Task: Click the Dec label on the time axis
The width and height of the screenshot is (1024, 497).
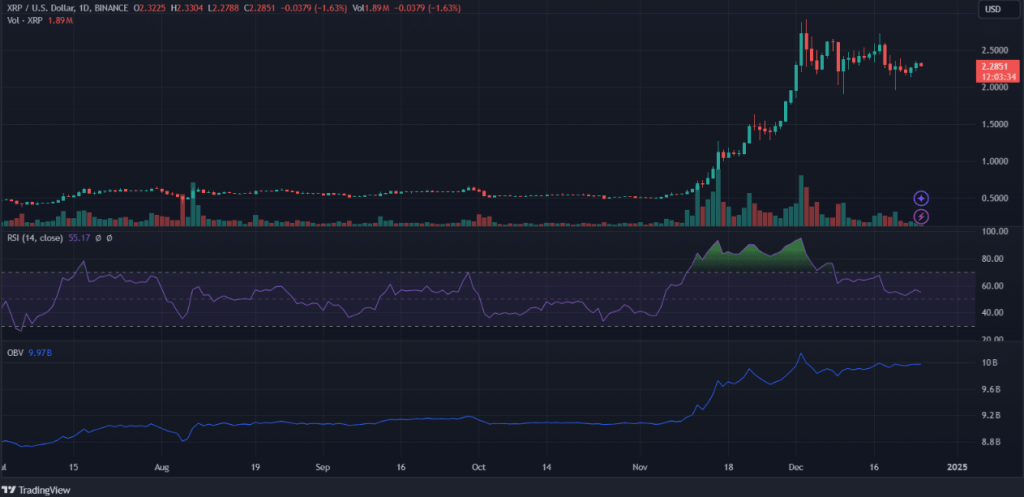Action: click(796, 468)
